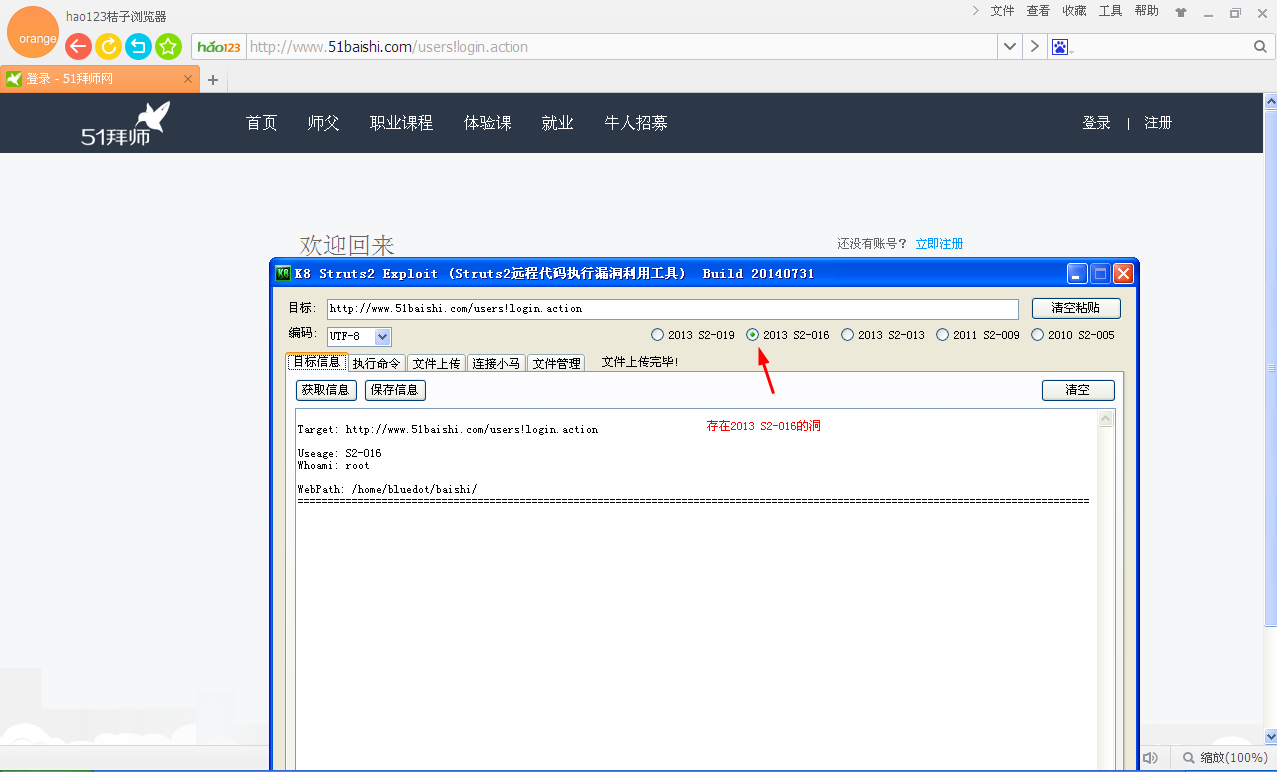Viewport: 1277px width, 772px height.
Task: Open the skin shirt icon
Action: point(1181,13)
